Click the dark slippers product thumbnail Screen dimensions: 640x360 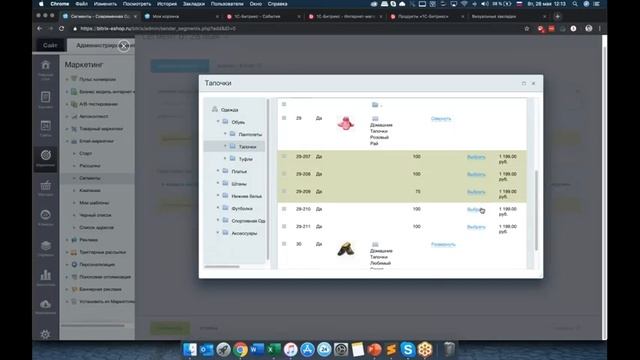(346, 249)
